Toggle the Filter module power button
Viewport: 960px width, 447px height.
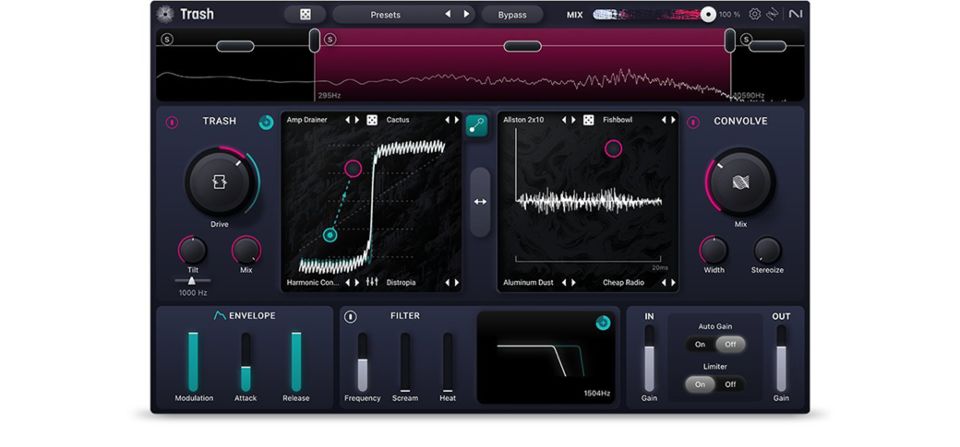pos(350,317)
